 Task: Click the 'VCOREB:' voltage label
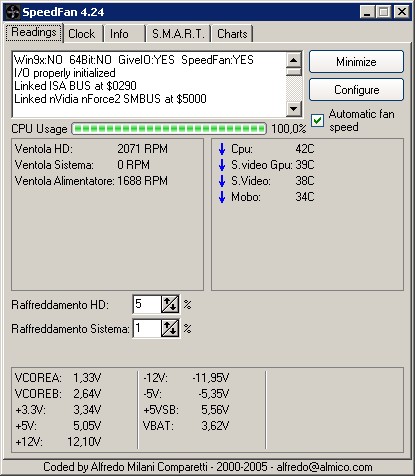pos(38,394)
